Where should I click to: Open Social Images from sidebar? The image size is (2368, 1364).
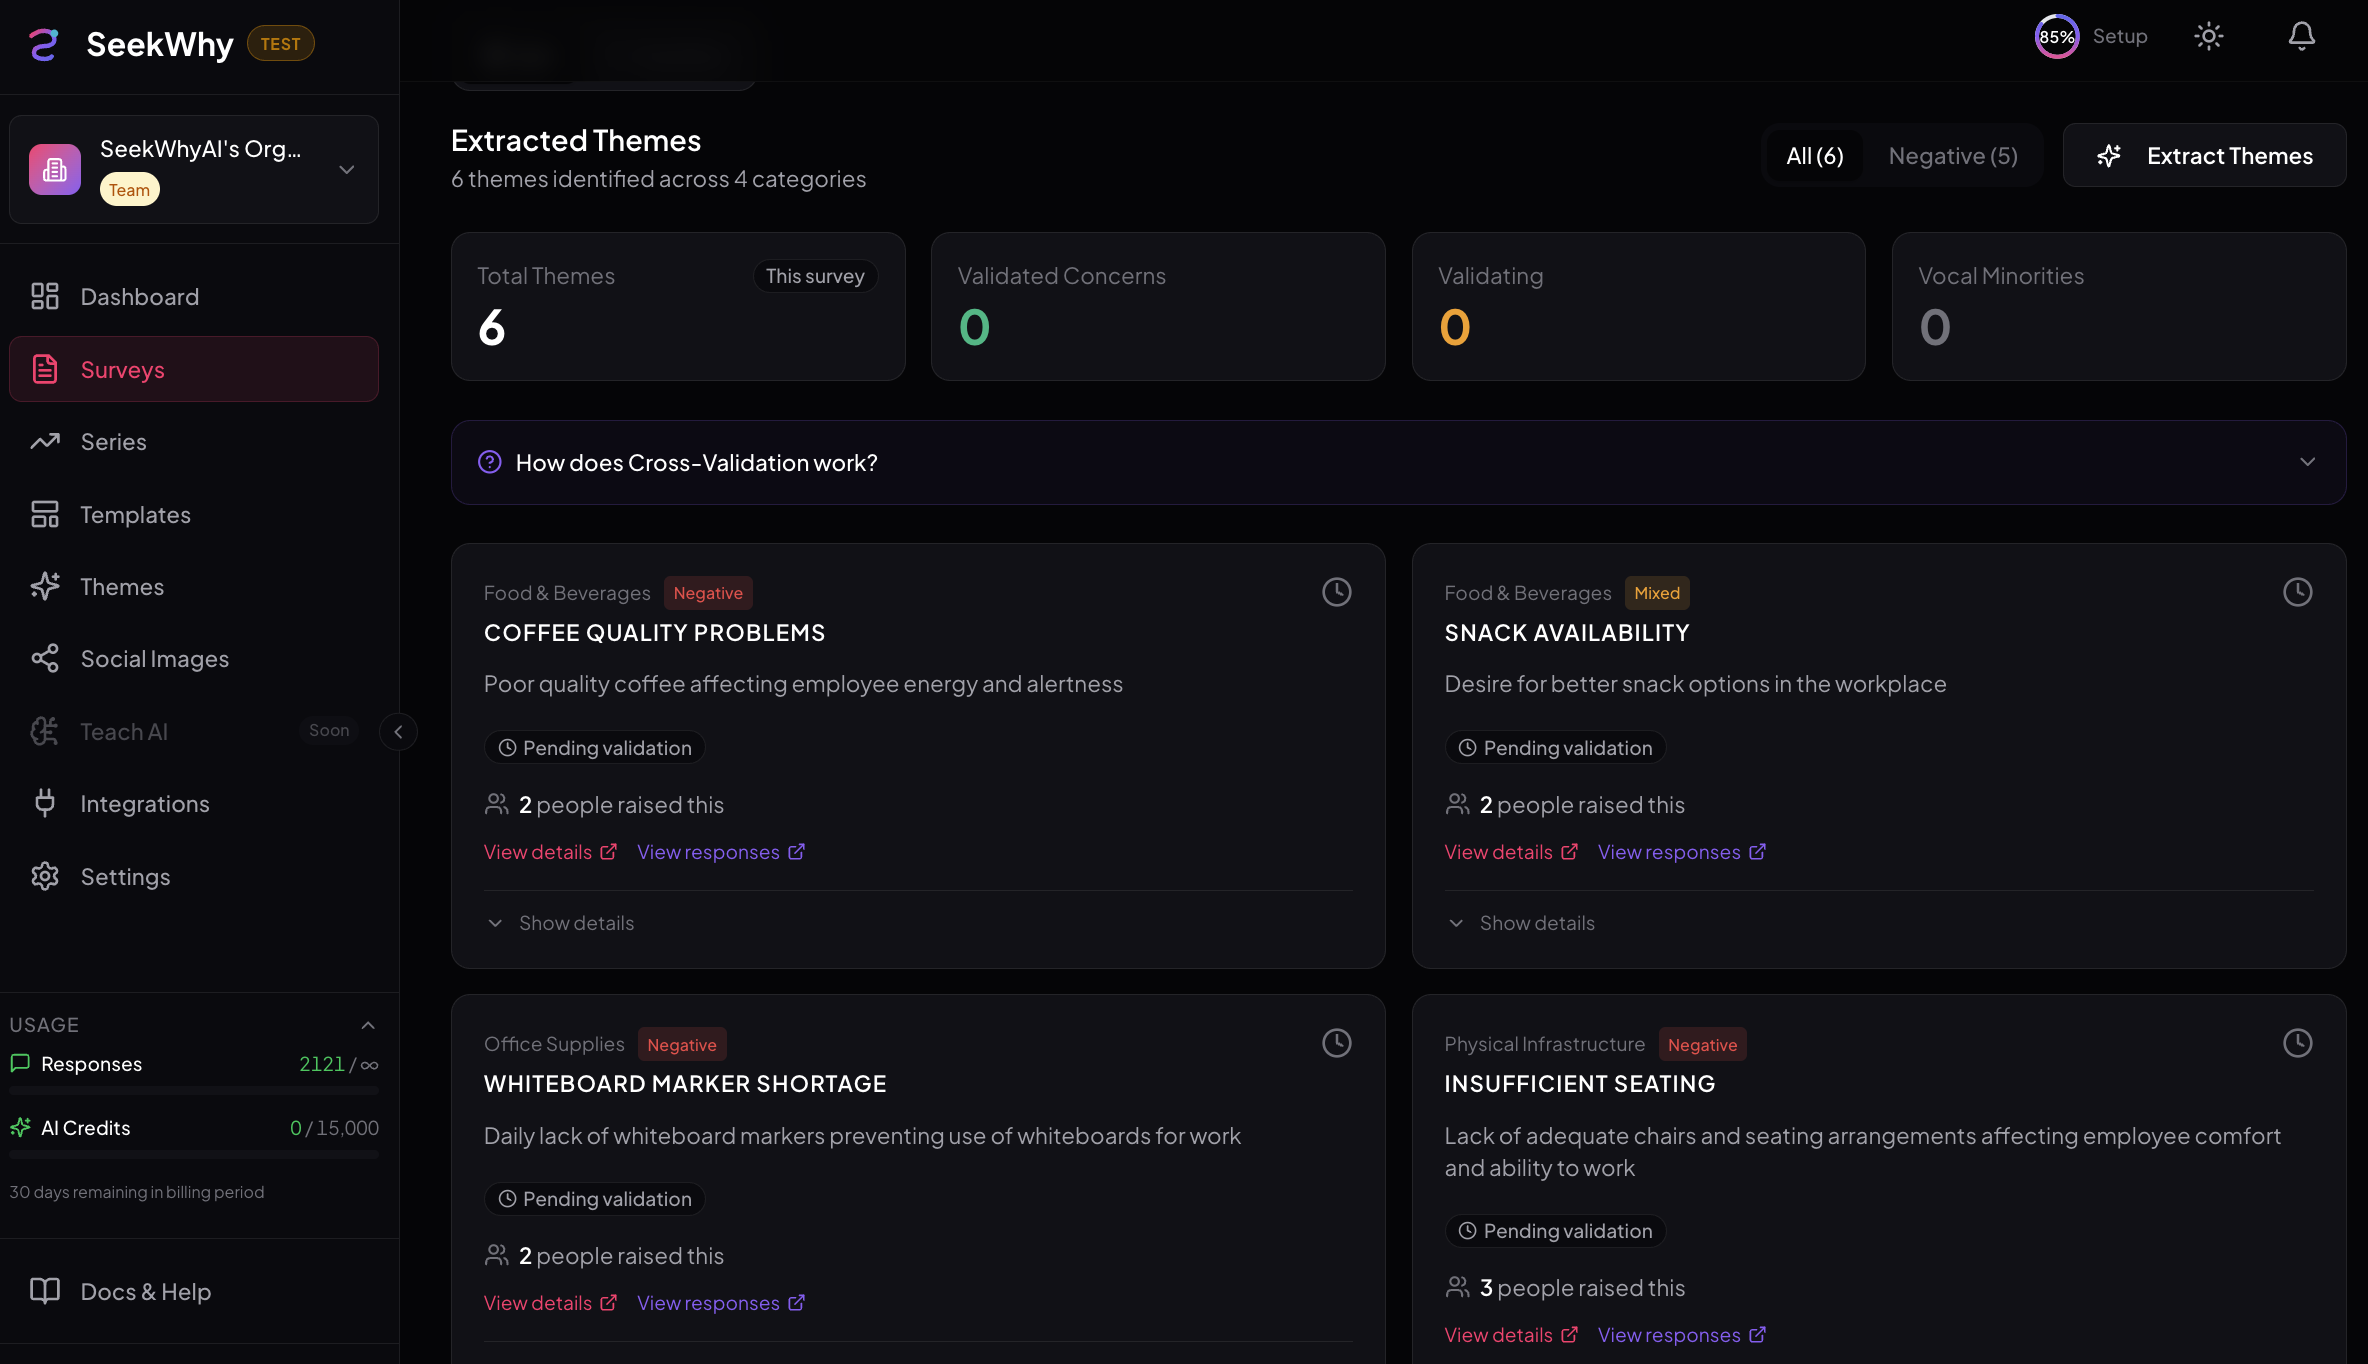tap(154, 659)
